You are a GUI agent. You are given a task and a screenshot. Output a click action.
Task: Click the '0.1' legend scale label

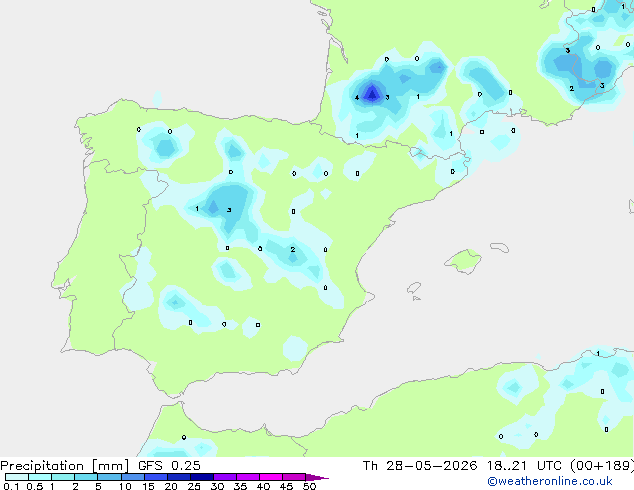[11, 486]
